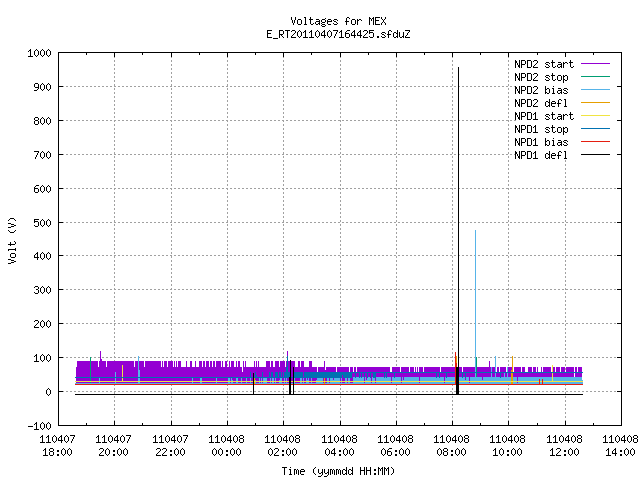The image size is (640, 480).
Task: Click the x-axis tick '110408 14:00'
Action: point(620,446)
